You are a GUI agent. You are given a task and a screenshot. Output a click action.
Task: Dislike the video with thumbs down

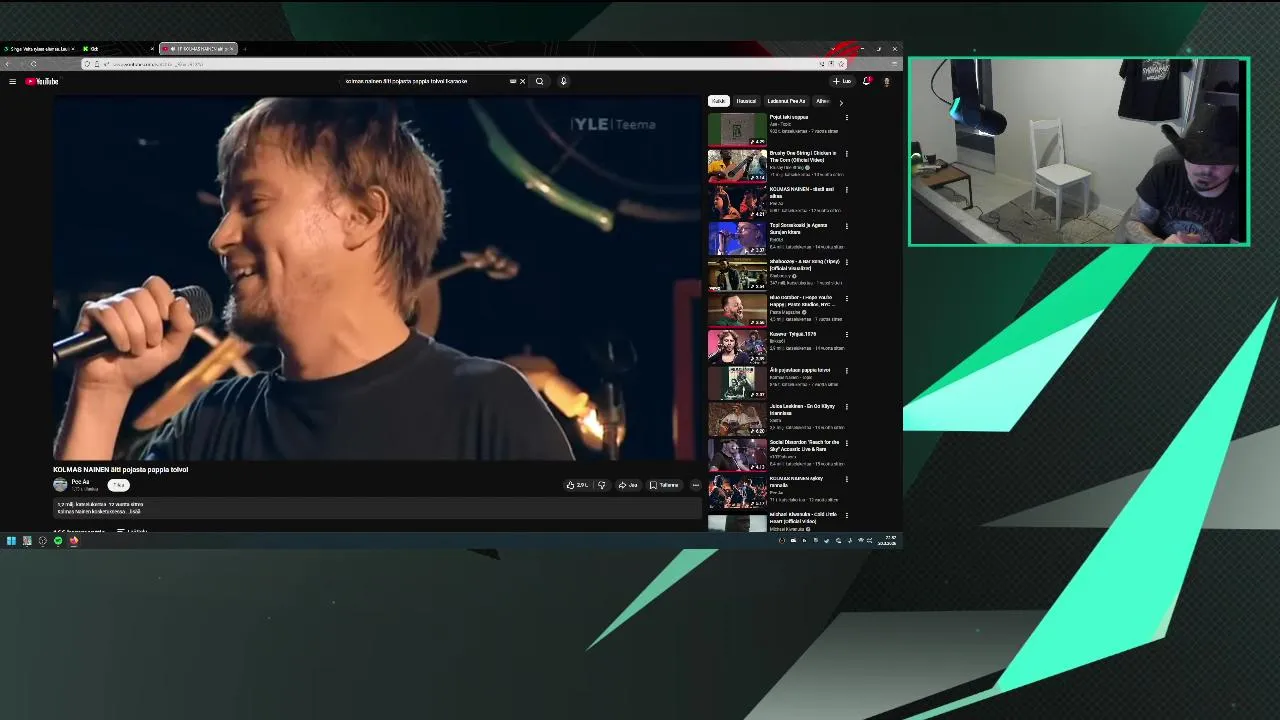coord(601,485)
